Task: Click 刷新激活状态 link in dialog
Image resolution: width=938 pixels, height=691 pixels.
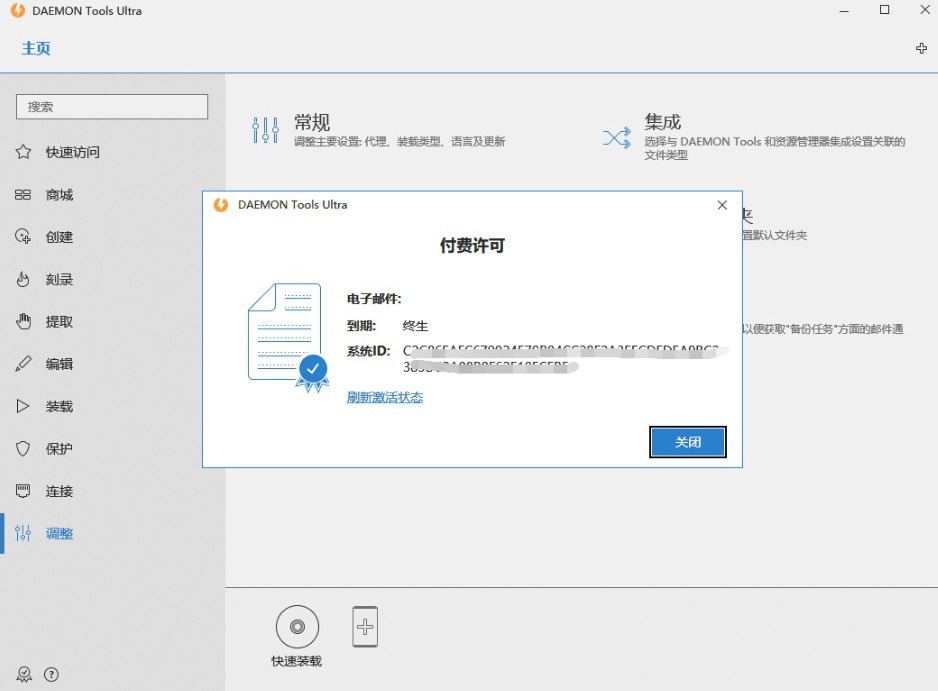Action: tap(385, 397)
